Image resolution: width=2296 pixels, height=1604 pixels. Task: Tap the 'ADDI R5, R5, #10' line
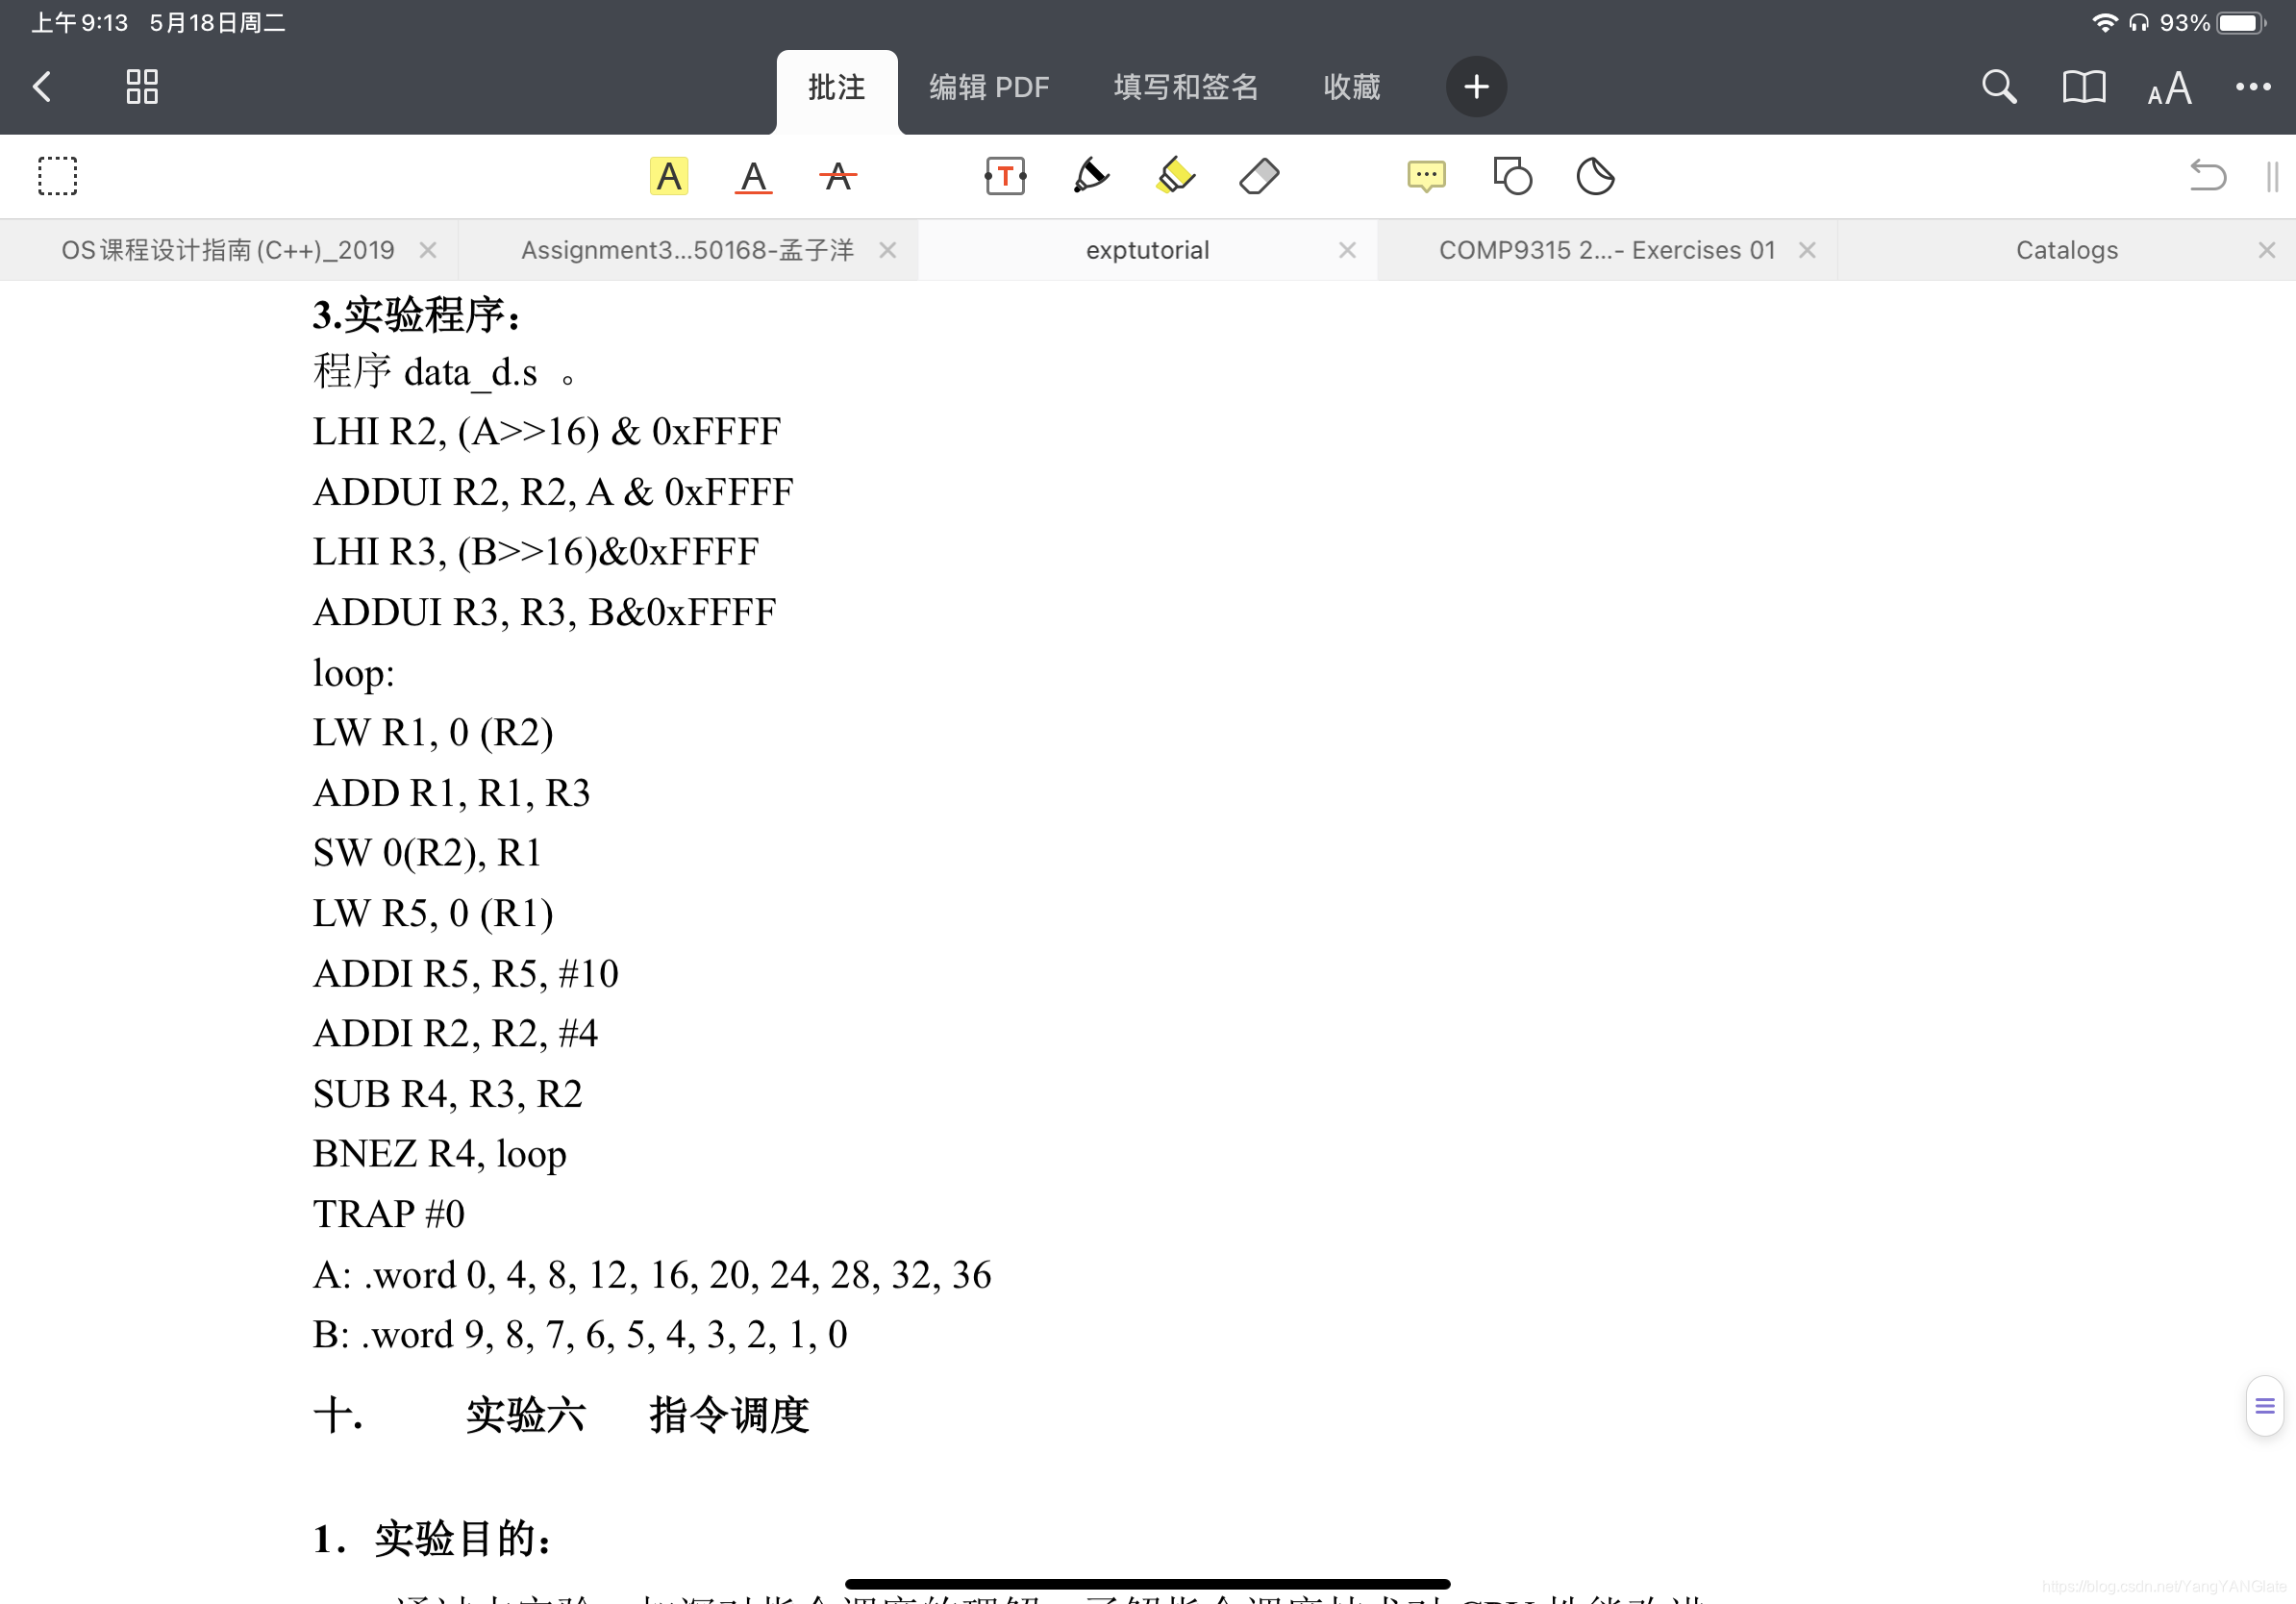[466, 973]
